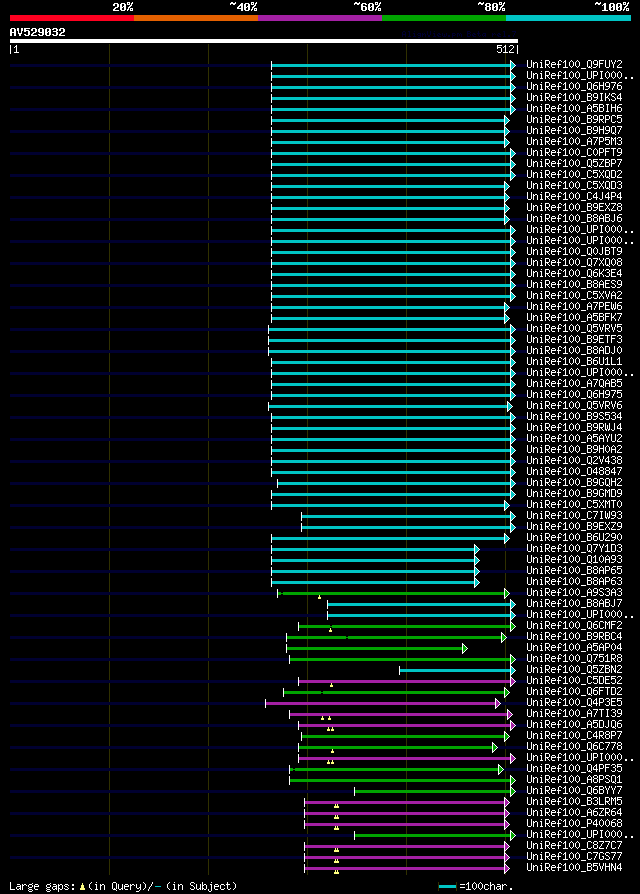Click the white query sequence bar
Screen dimensions: 640x894
pyautogui.click(x=264, y=41)
